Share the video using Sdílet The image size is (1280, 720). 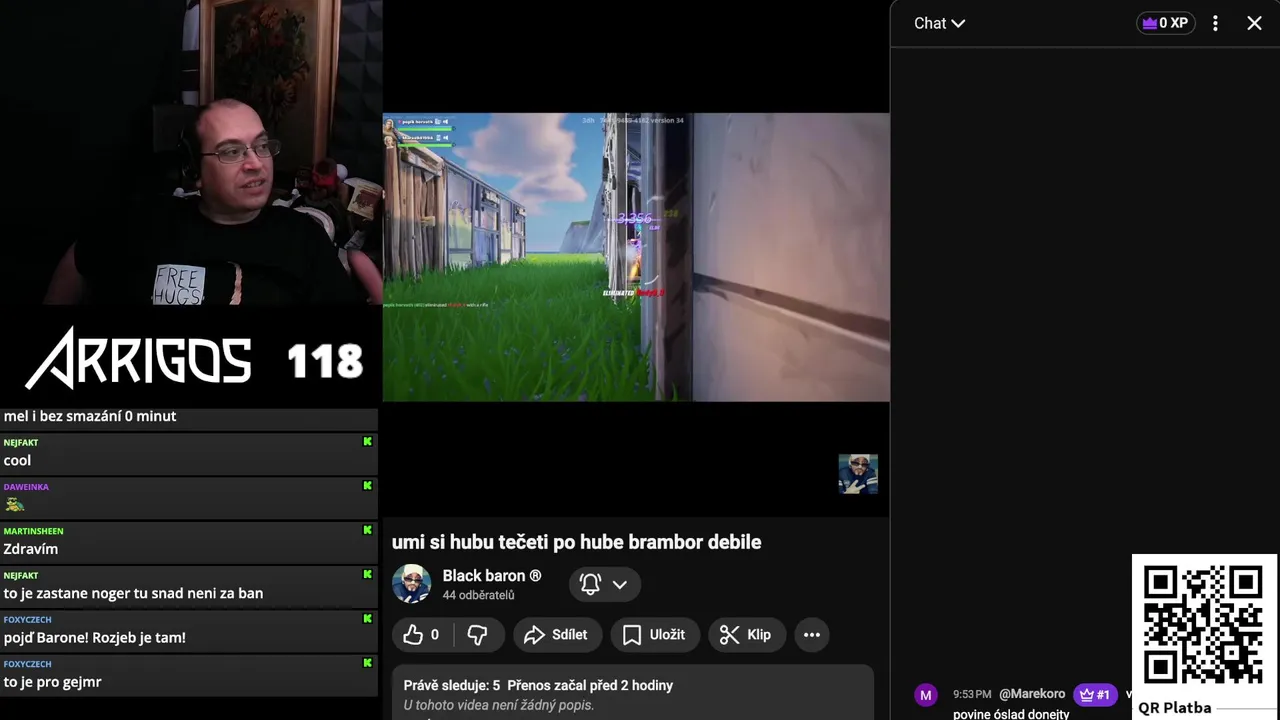pos(556,634)
